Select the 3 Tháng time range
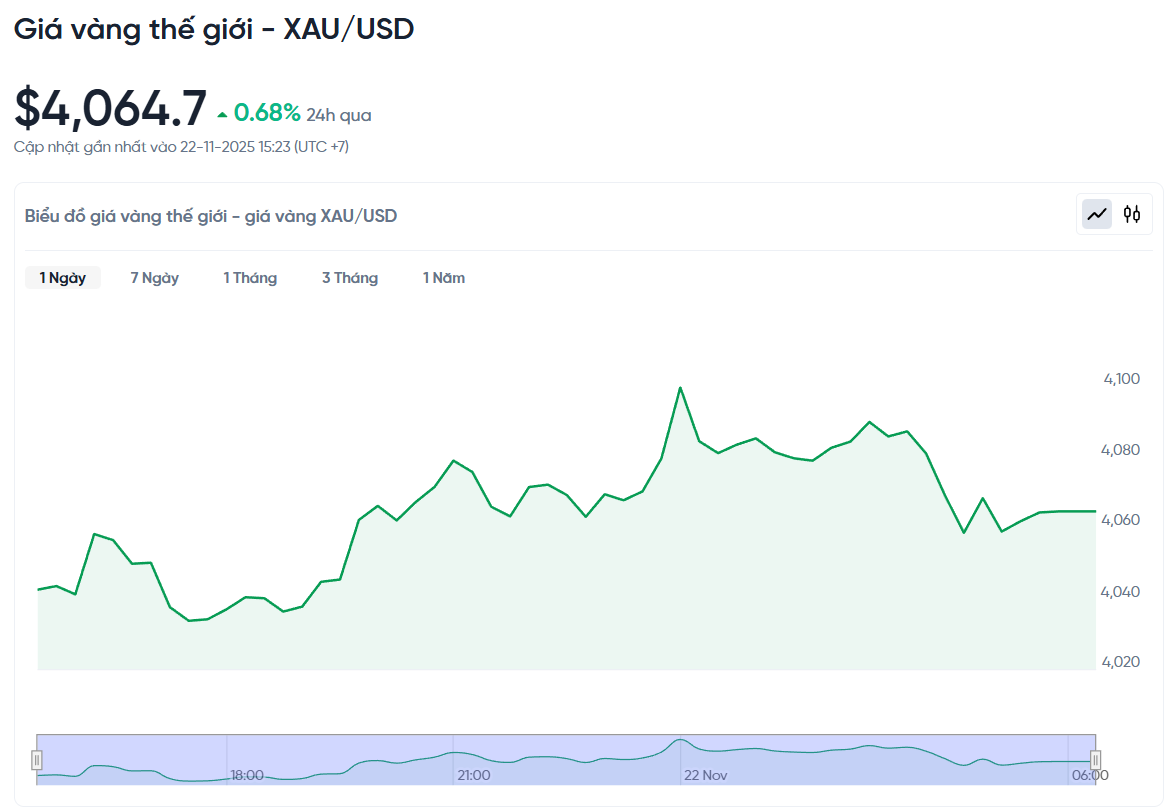 coord(350,277)
